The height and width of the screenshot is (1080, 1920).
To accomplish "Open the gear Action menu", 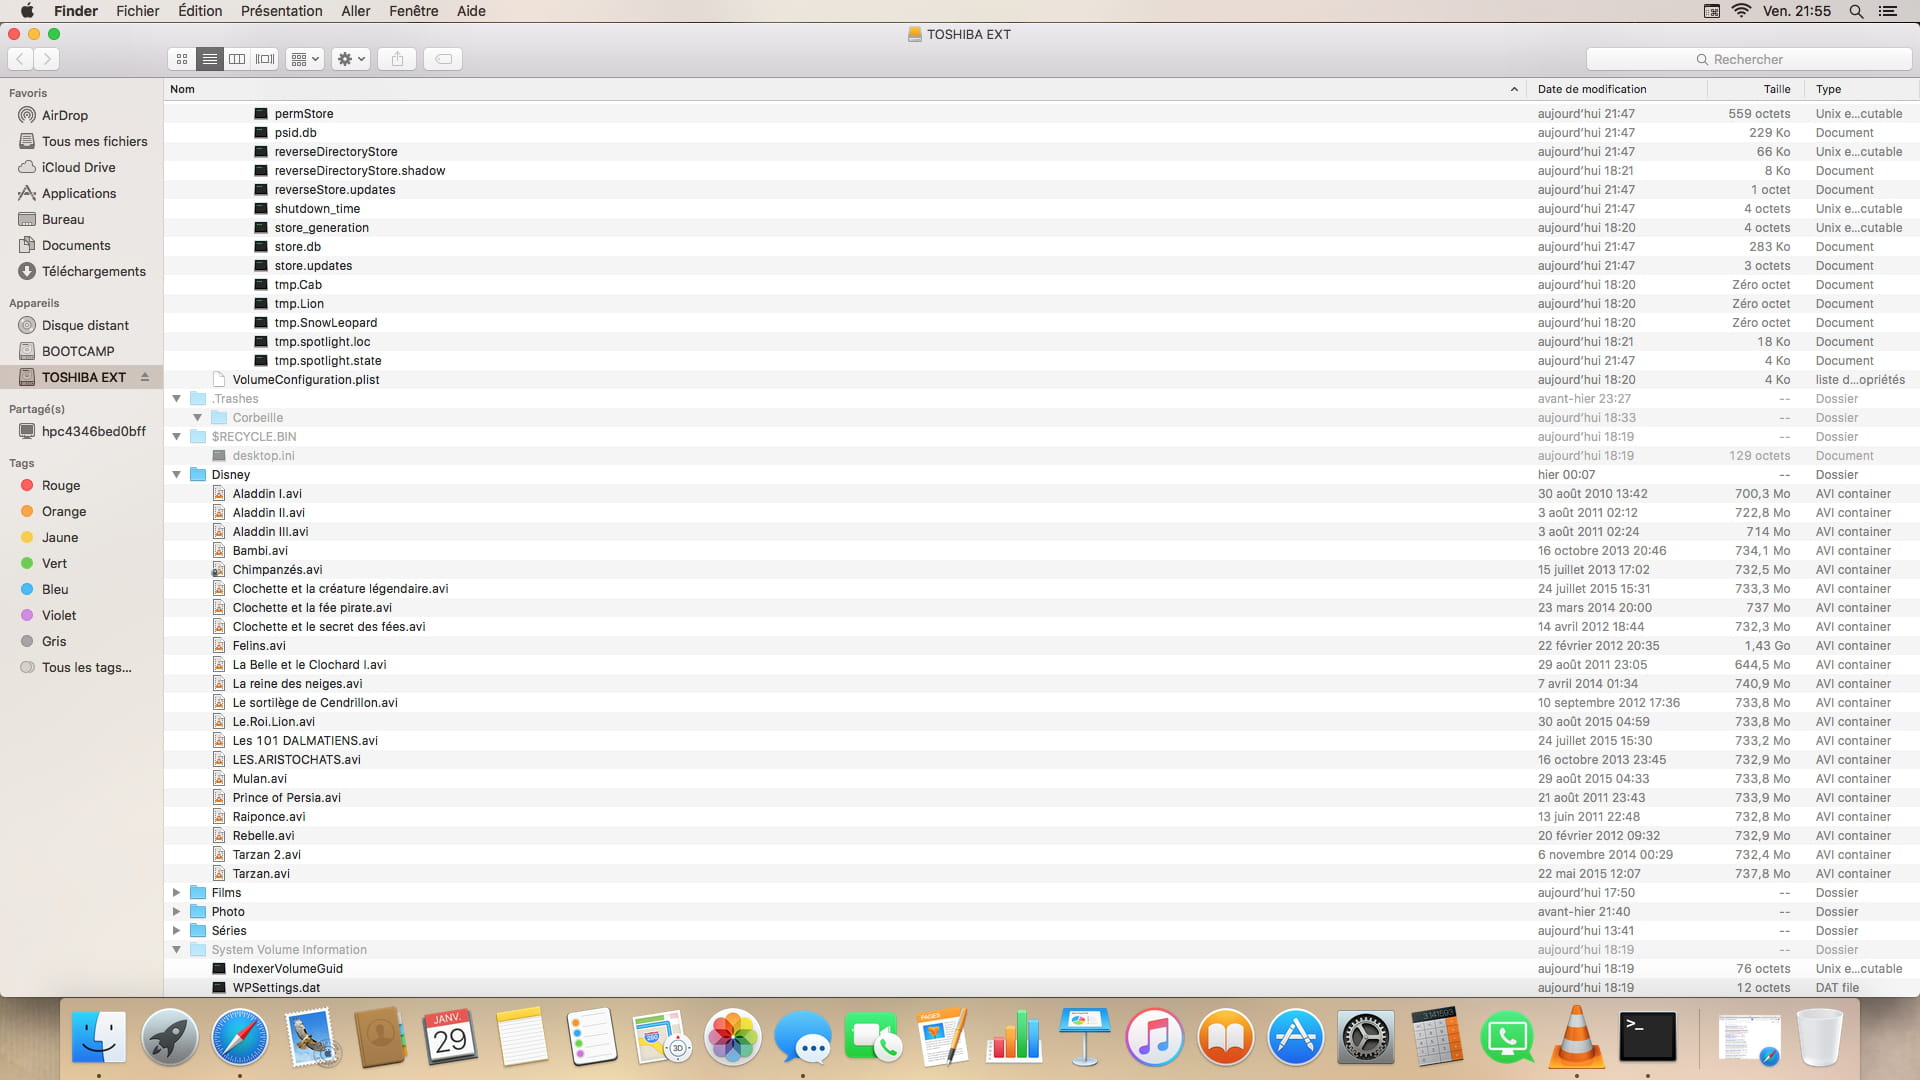I will pos(351,59).
